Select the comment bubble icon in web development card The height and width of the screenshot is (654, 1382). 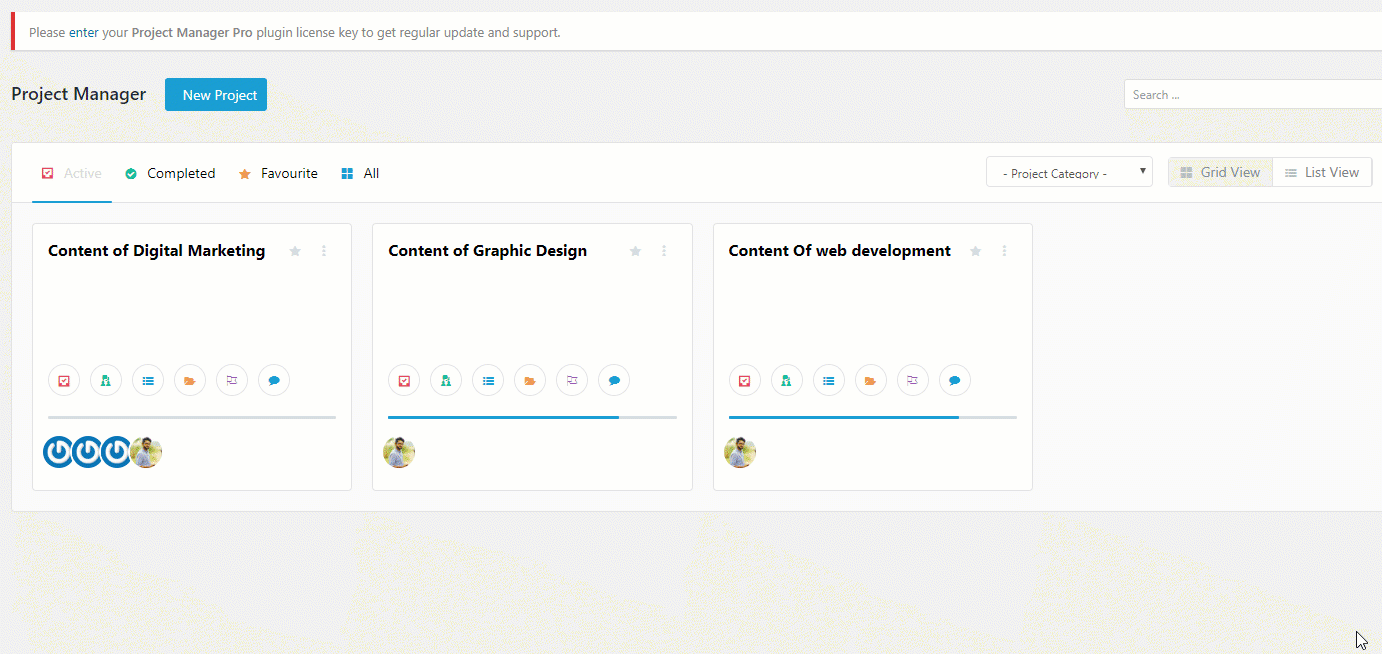(x=955, y=380)
